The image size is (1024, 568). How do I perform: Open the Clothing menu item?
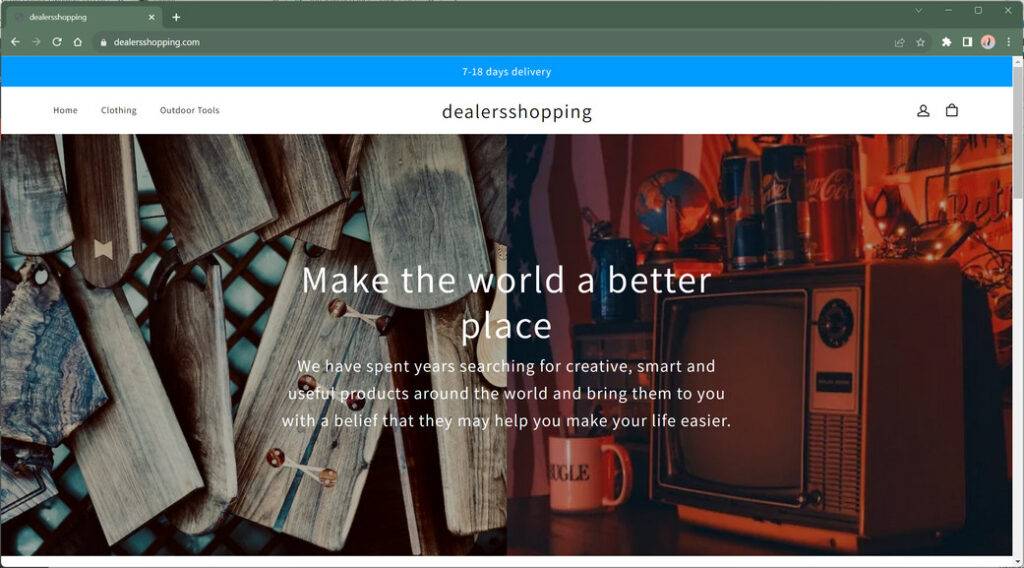(119, 110)
